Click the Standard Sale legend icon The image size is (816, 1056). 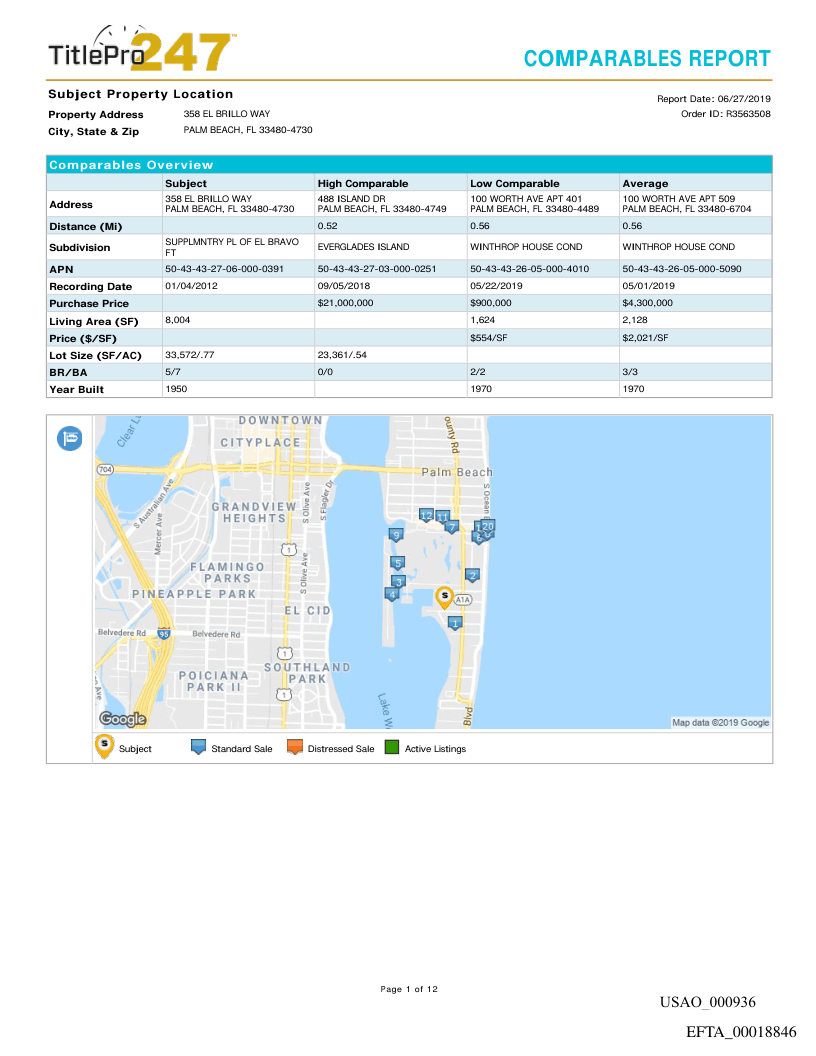coord(198,748)
